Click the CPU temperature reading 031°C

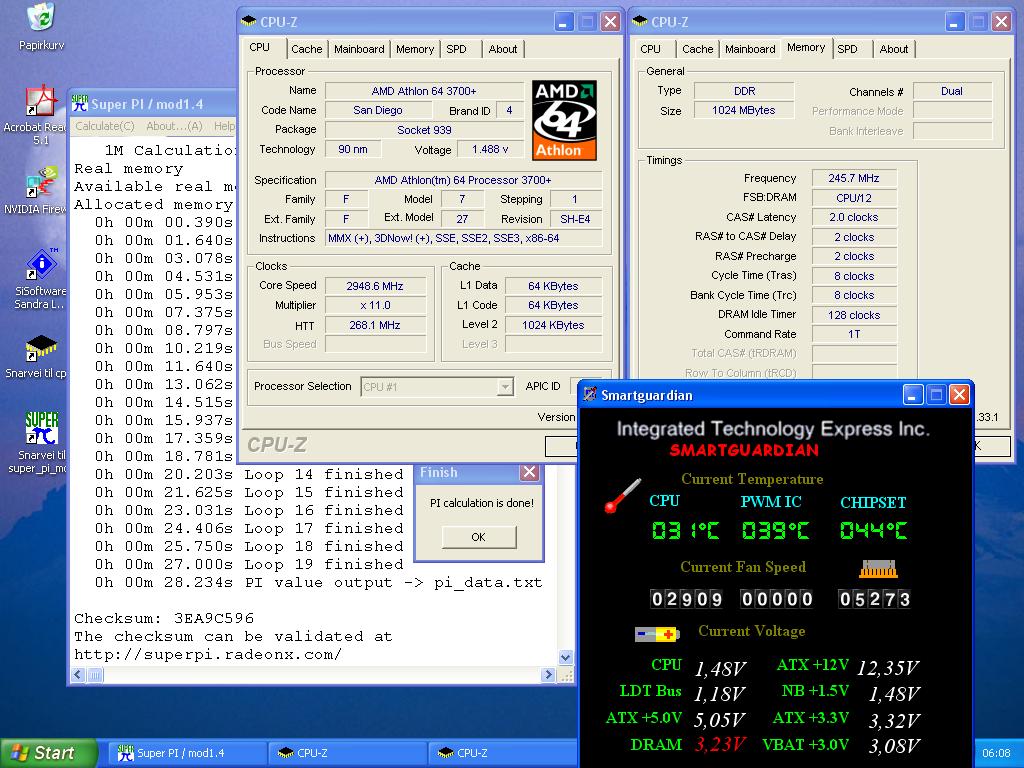pos(685,530)
